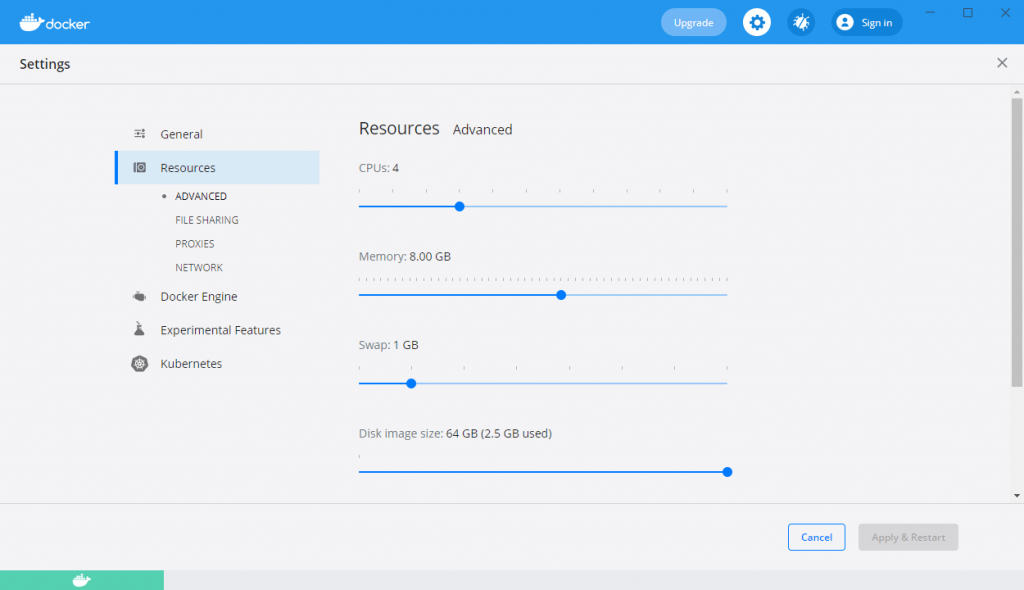The width and height of the screenshot is (1024, 590).
Task: Click the Cancel button
Action: coord(816,537)
